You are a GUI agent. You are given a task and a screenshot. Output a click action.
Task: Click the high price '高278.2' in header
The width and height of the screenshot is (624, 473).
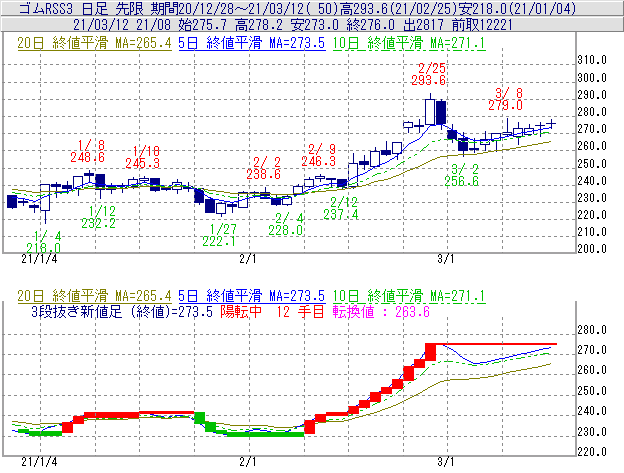tap(258, 25)
